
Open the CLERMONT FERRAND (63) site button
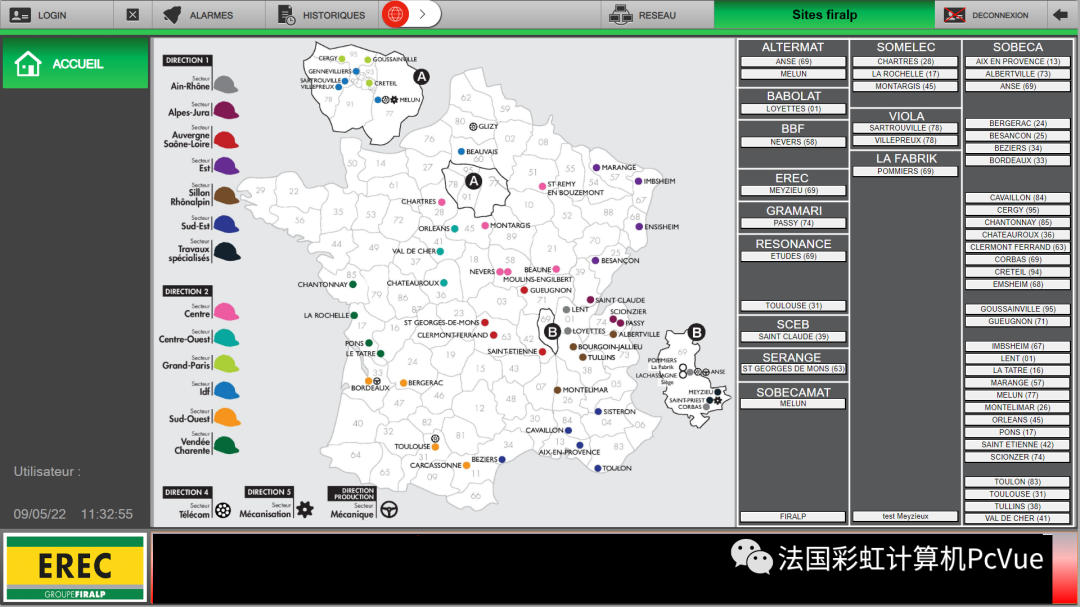[1017, 247]
